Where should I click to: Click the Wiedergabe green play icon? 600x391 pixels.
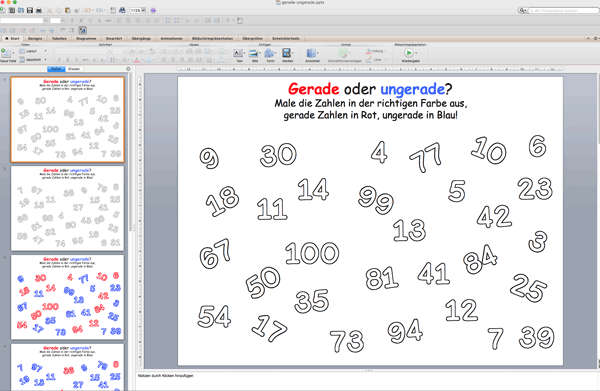click(409, 52)
